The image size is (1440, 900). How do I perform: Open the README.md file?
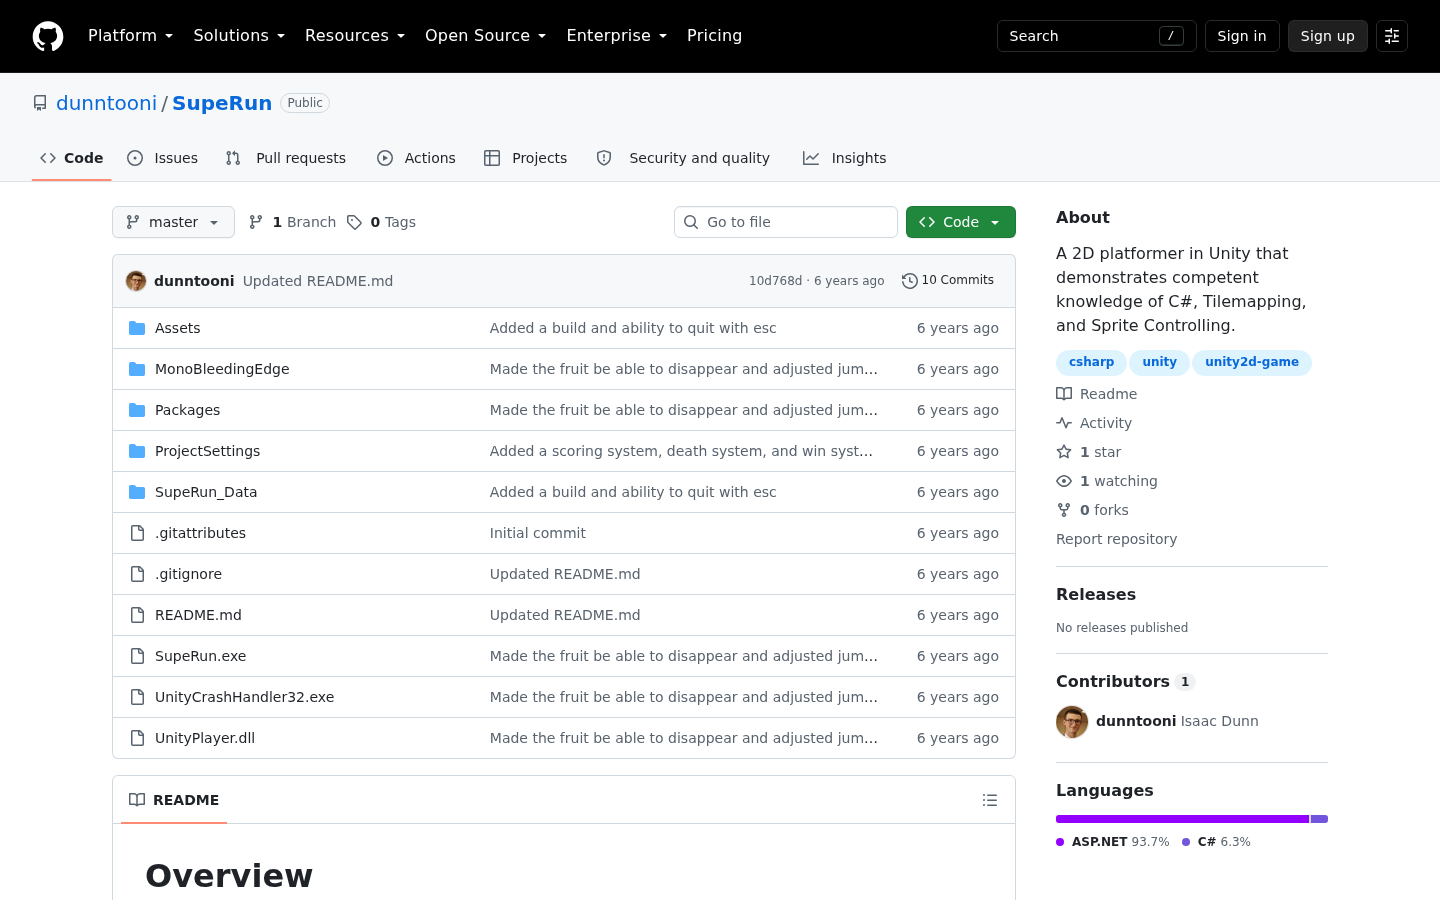pyautogui.click(x=198, y=615)
